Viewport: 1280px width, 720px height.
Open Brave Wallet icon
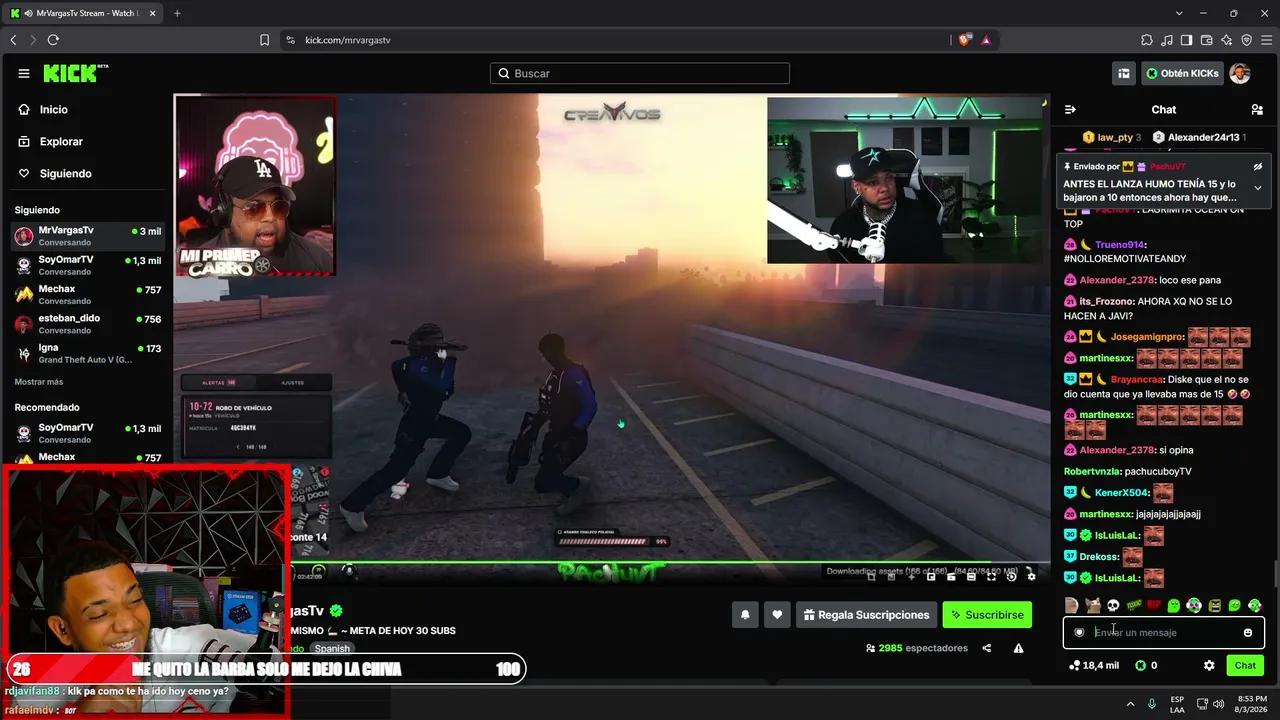coord(1206,40)
